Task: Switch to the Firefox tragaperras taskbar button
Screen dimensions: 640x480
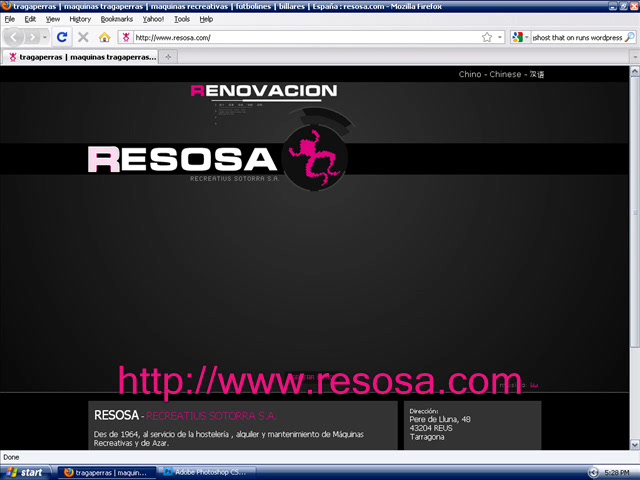Action: click(x=107, y=473)
